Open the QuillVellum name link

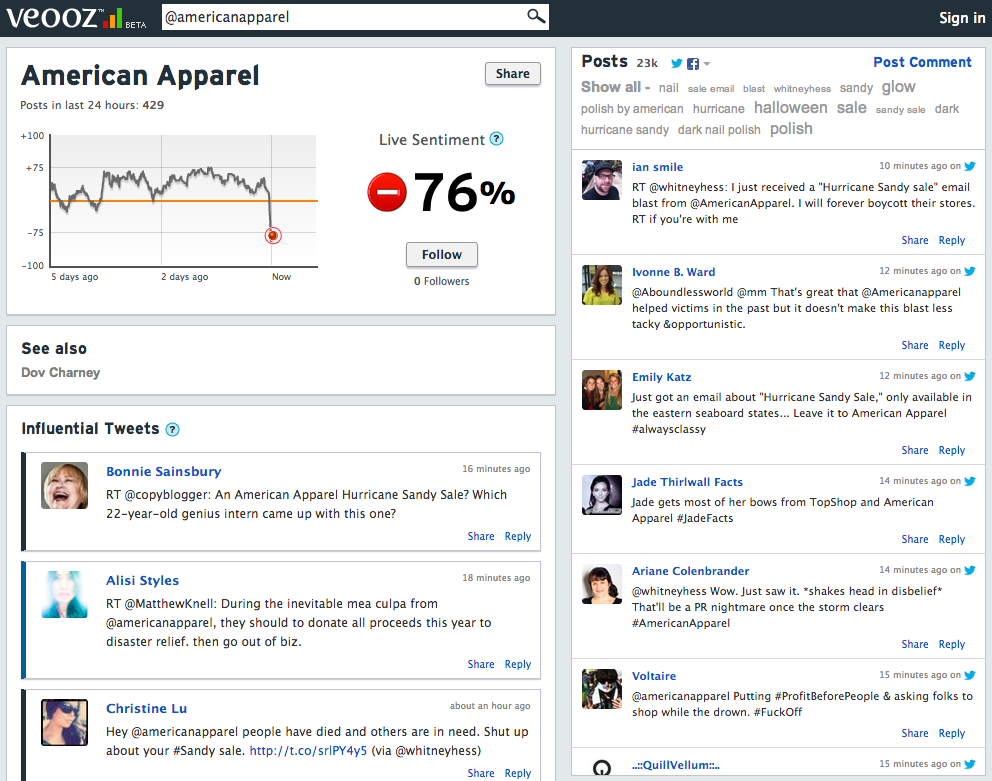coord(676,765)
